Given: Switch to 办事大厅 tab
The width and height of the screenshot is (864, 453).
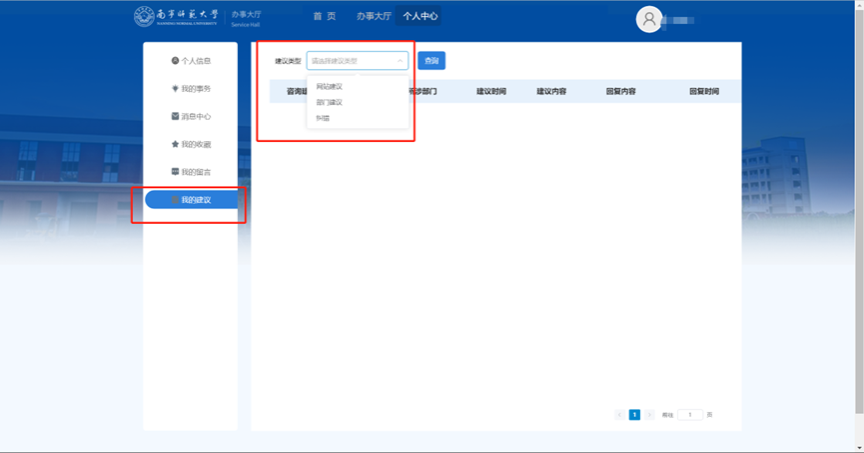Looking at the screenshot, I should pos(374,17).
